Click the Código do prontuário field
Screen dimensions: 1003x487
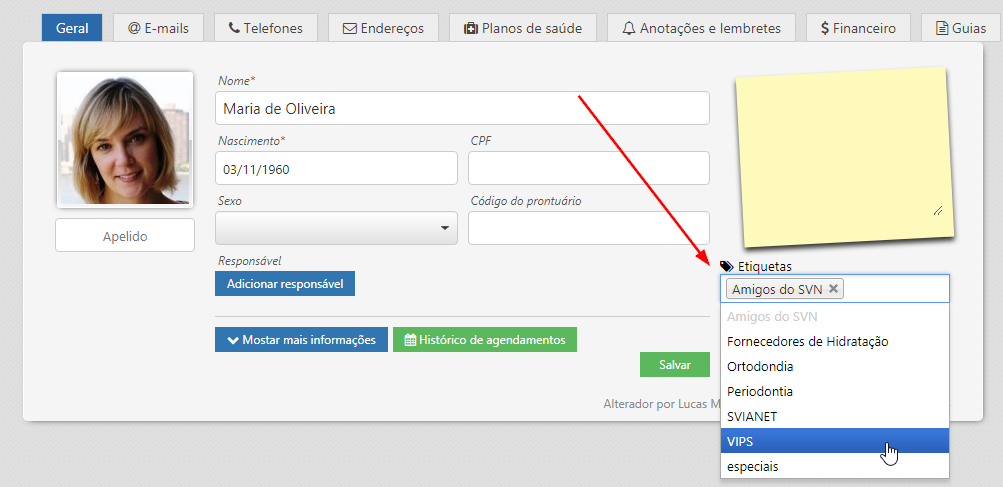pyautogui.click(x=588, y=228)
